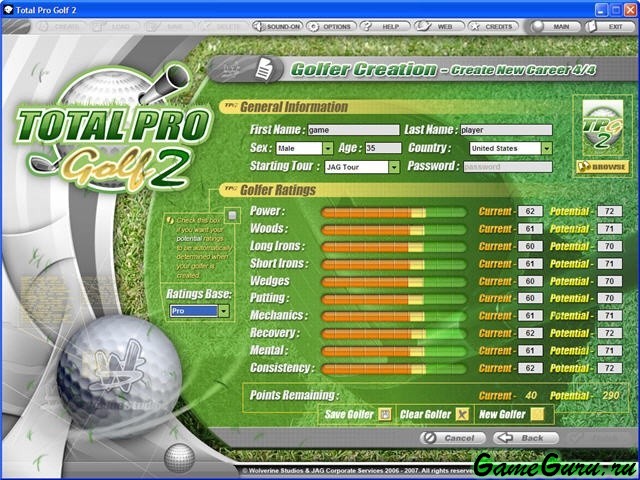Open the Options menu button

[331, 27]
